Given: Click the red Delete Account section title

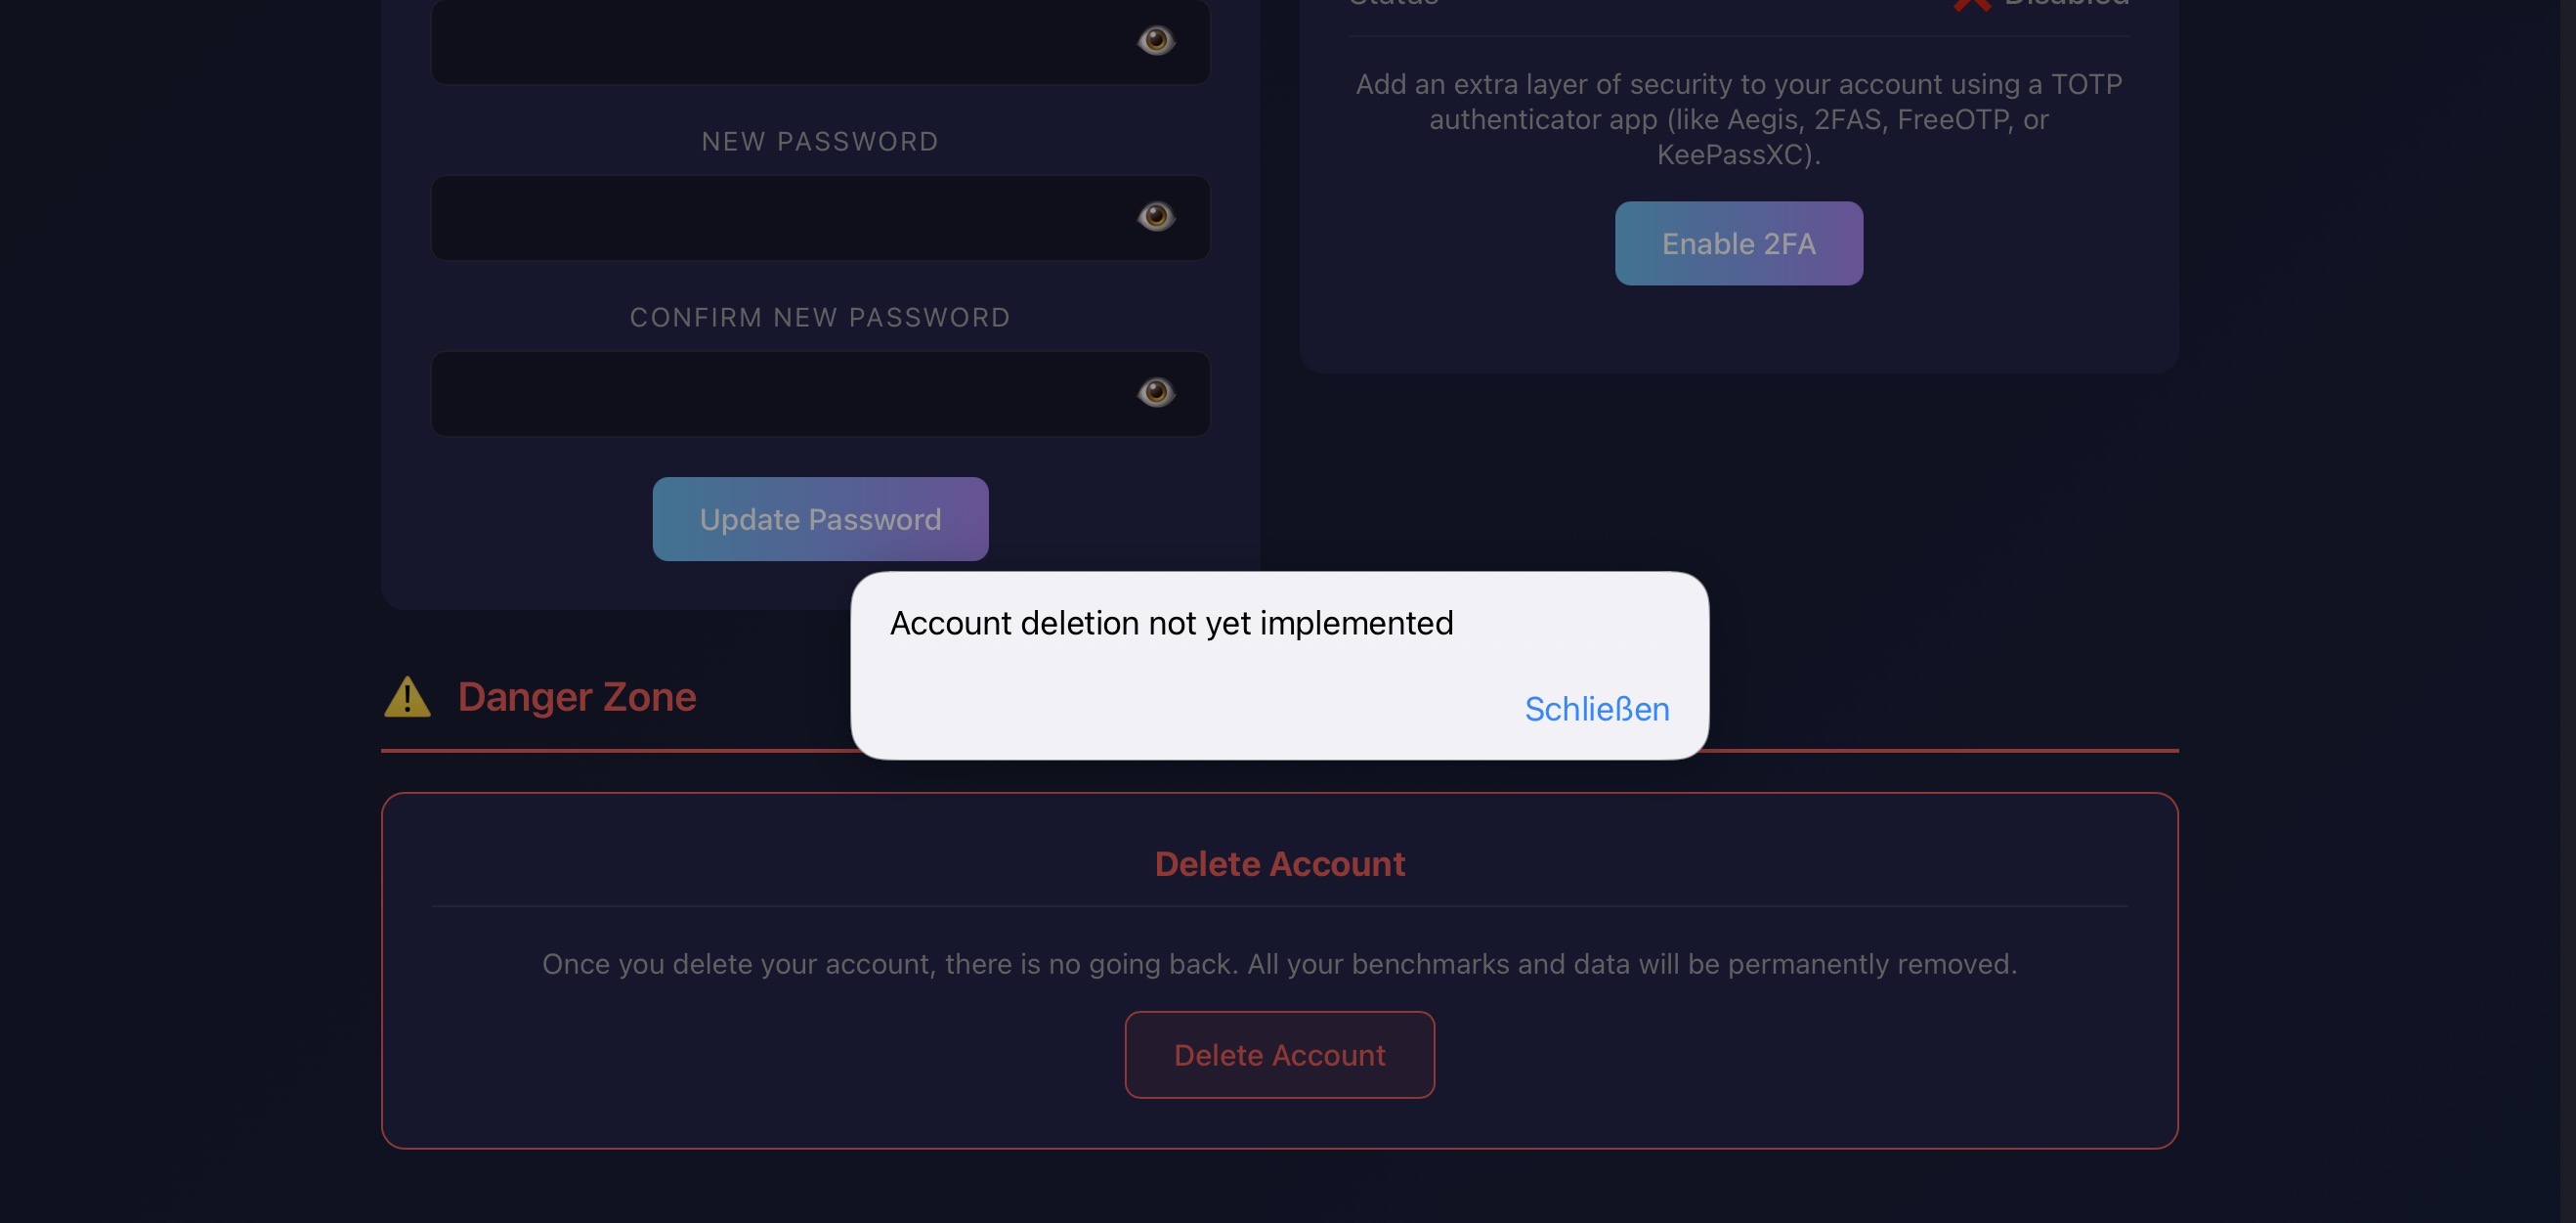Looking at the screenshot, I should (x=1279, y=863).
